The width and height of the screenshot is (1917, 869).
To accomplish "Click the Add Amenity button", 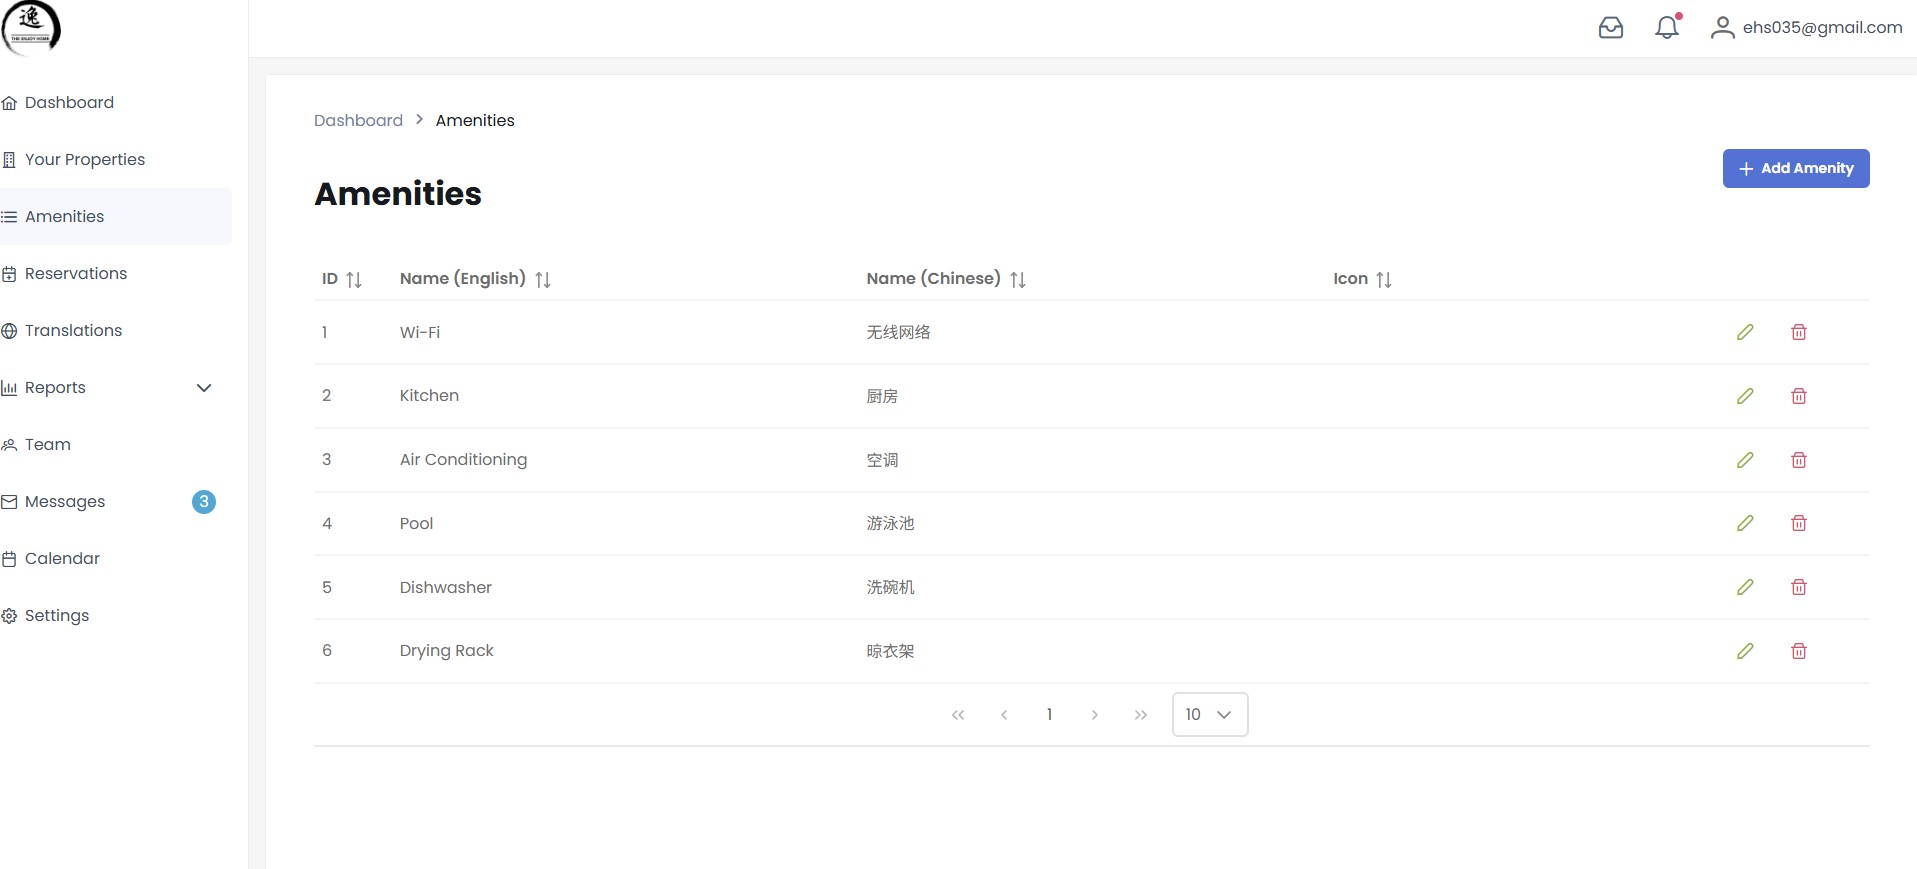I will tap(1795, 168).
